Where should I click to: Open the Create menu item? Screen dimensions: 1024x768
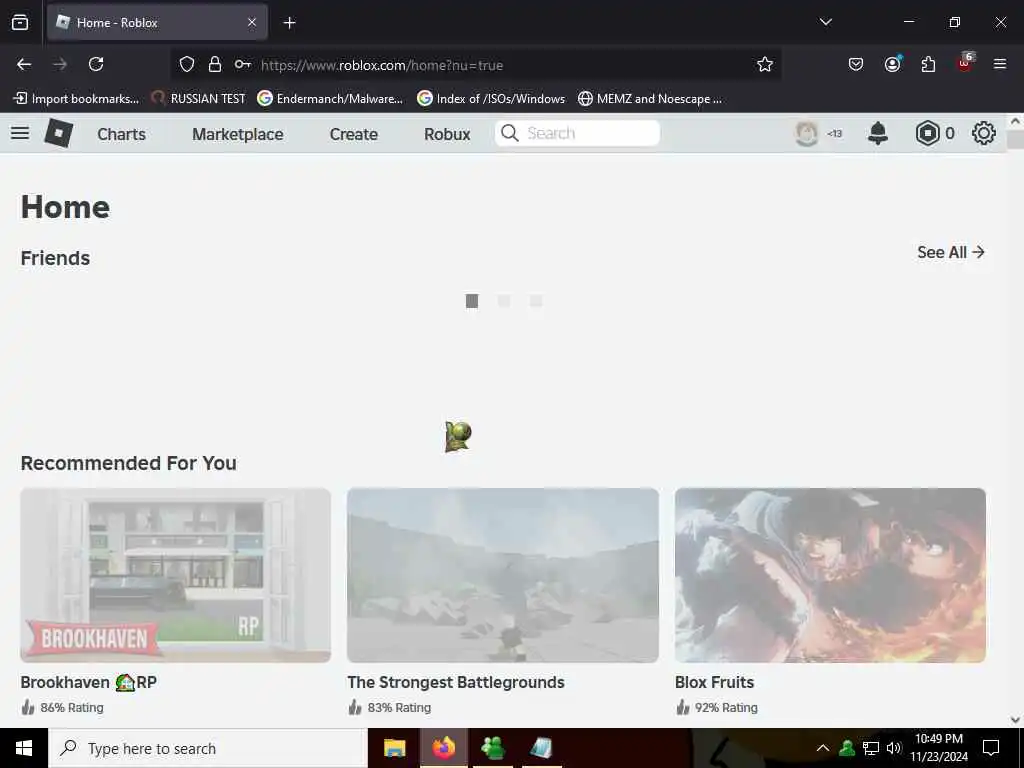[x=354, y=134]
